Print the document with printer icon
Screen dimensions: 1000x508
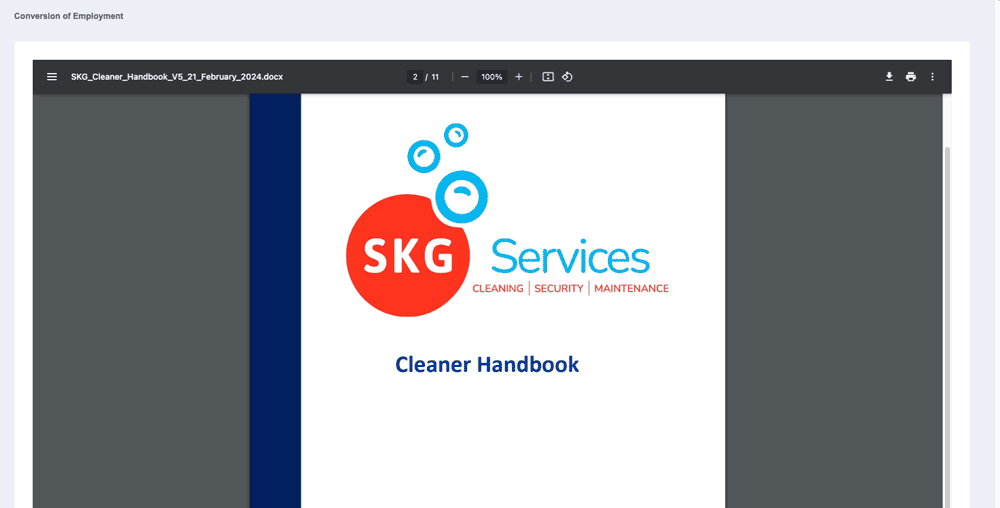pos(911,76)
